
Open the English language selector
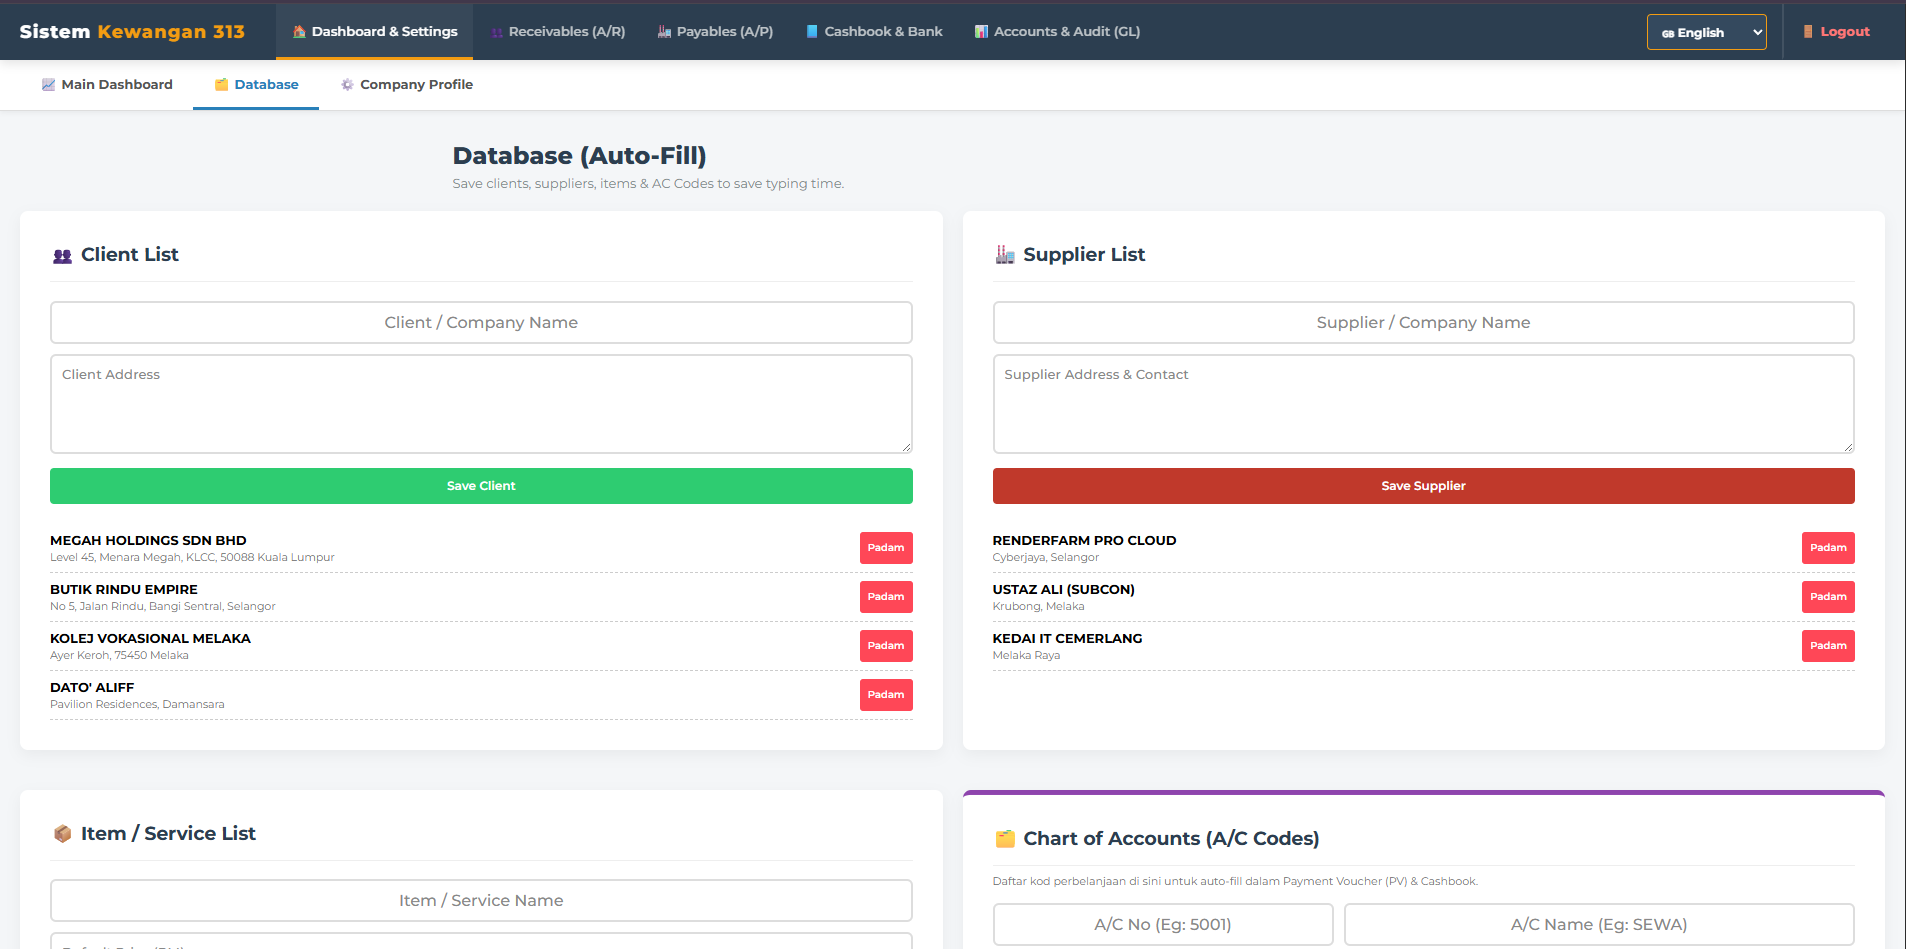(x=1706, y=31)
